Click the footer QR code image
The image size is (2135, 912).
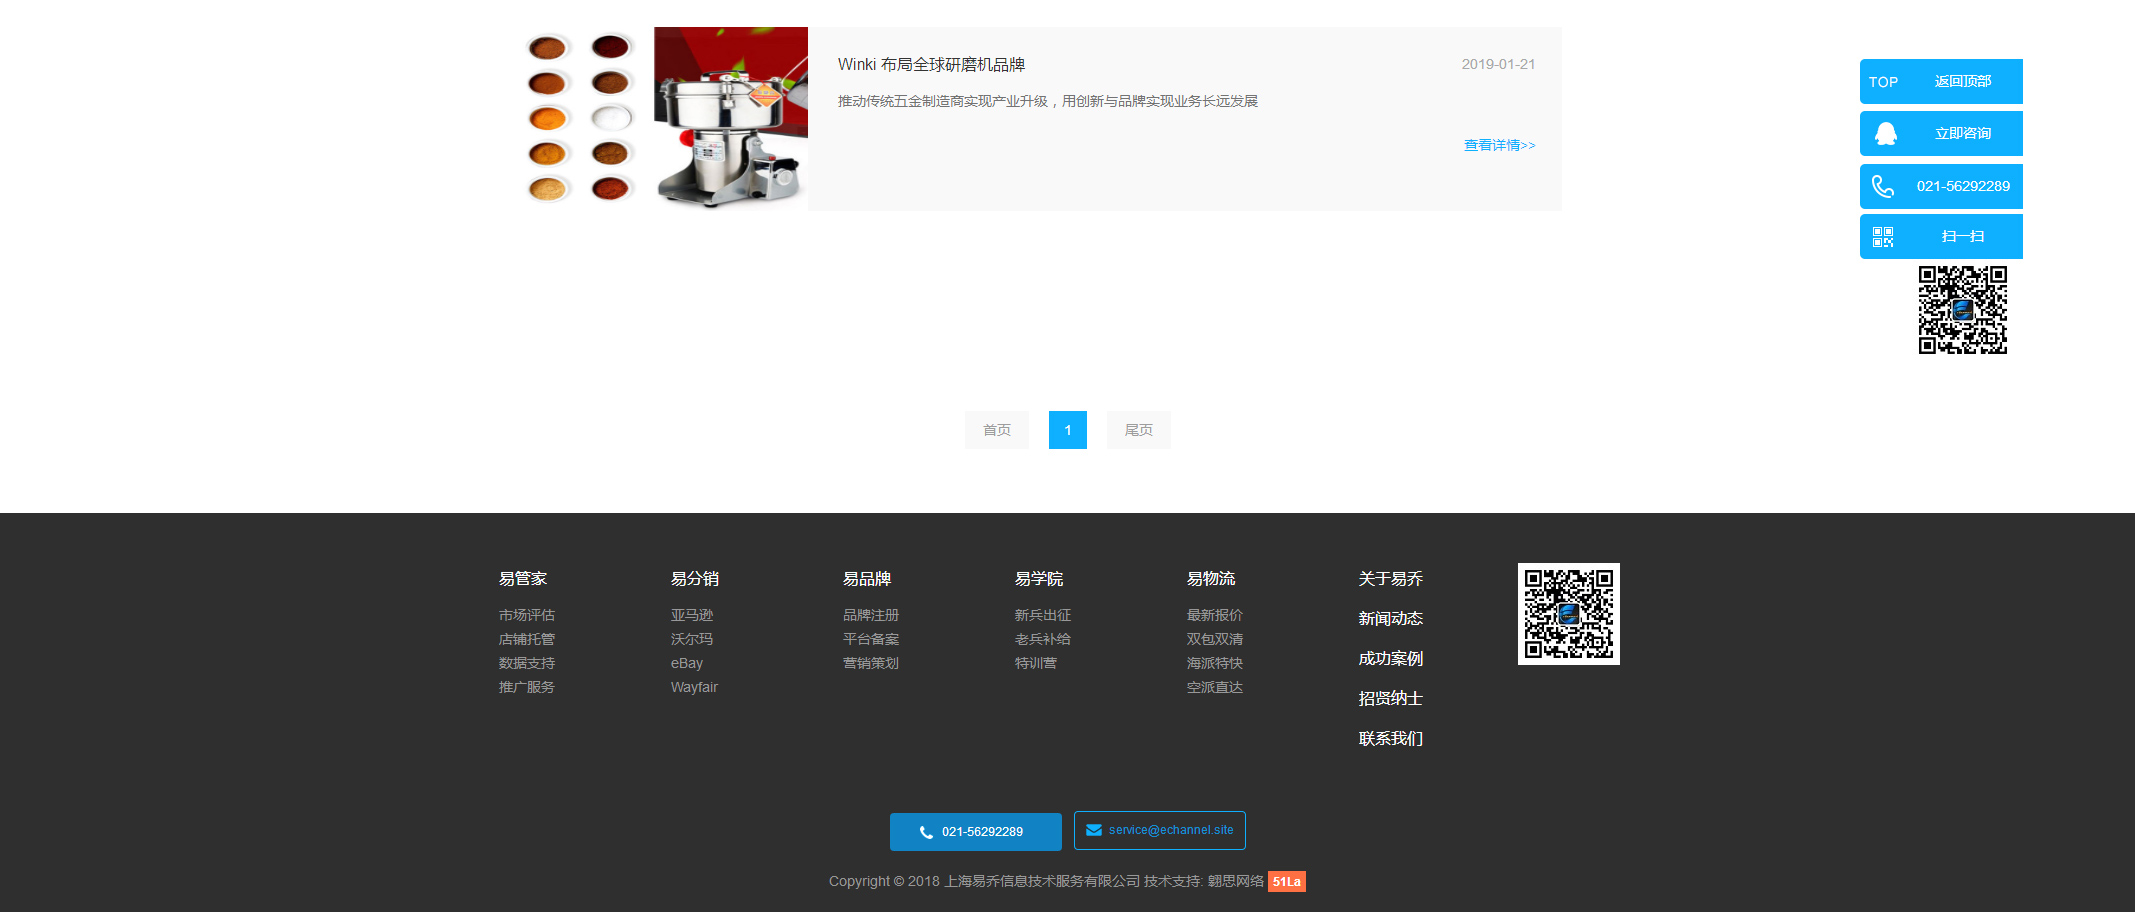(x=1568, y=614)
